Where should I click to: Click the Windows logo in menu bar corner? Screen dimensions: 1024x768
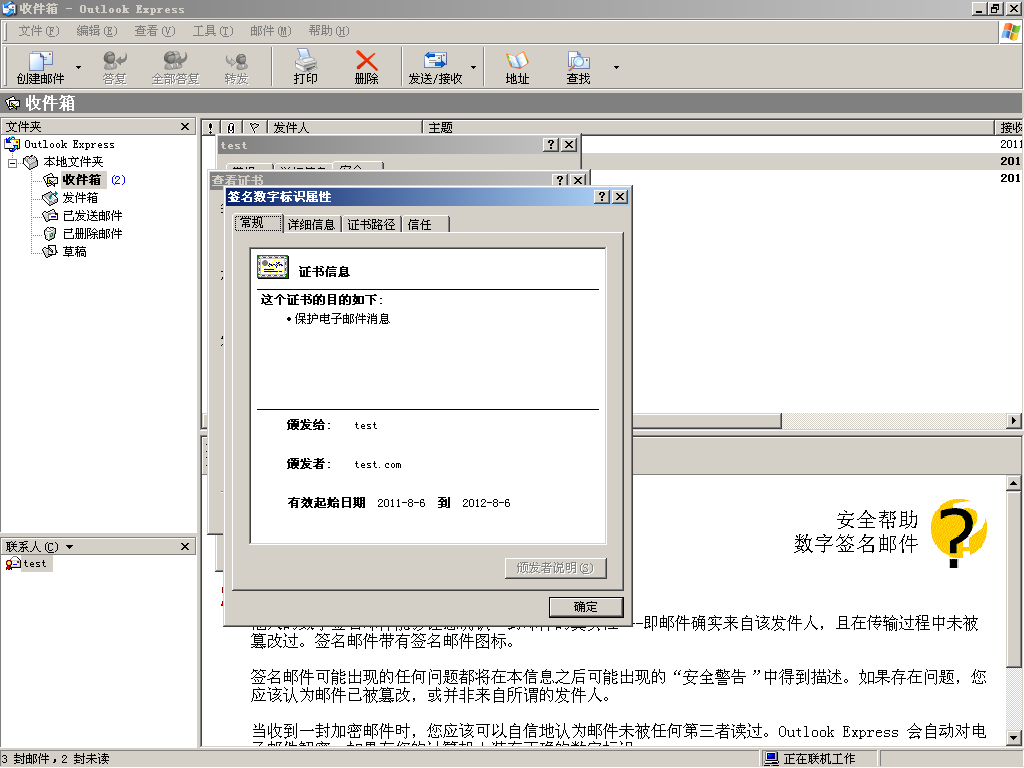coord(1010,31)
